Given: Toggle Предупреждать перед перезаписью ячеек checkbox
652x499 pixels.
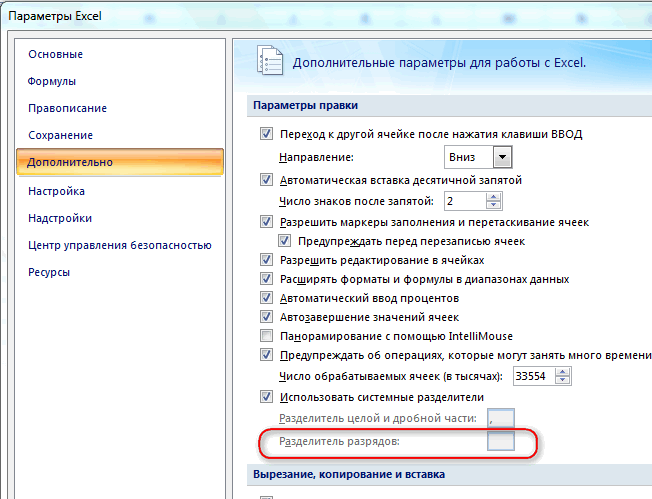Looking at the screenshot, I should (x=284, y=241).
